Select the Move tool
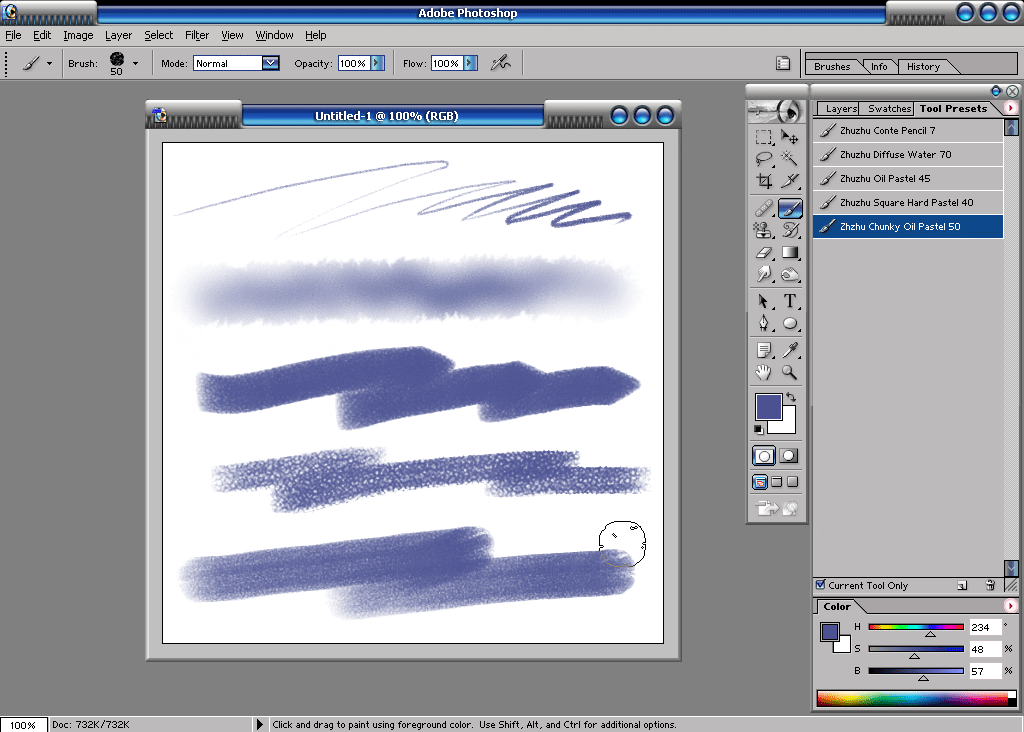 point(790,137)
